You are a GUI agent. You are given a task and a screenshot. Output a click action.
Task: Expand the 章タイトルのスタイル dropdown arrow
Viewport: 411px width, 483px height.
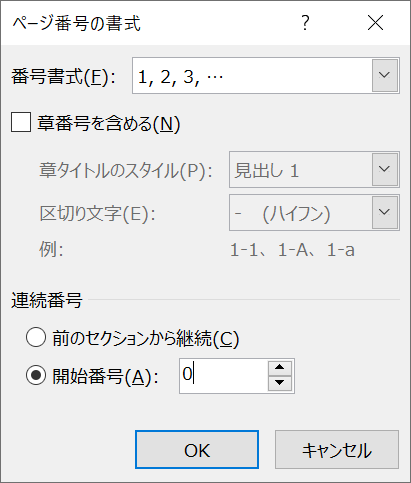pos(385,169)
